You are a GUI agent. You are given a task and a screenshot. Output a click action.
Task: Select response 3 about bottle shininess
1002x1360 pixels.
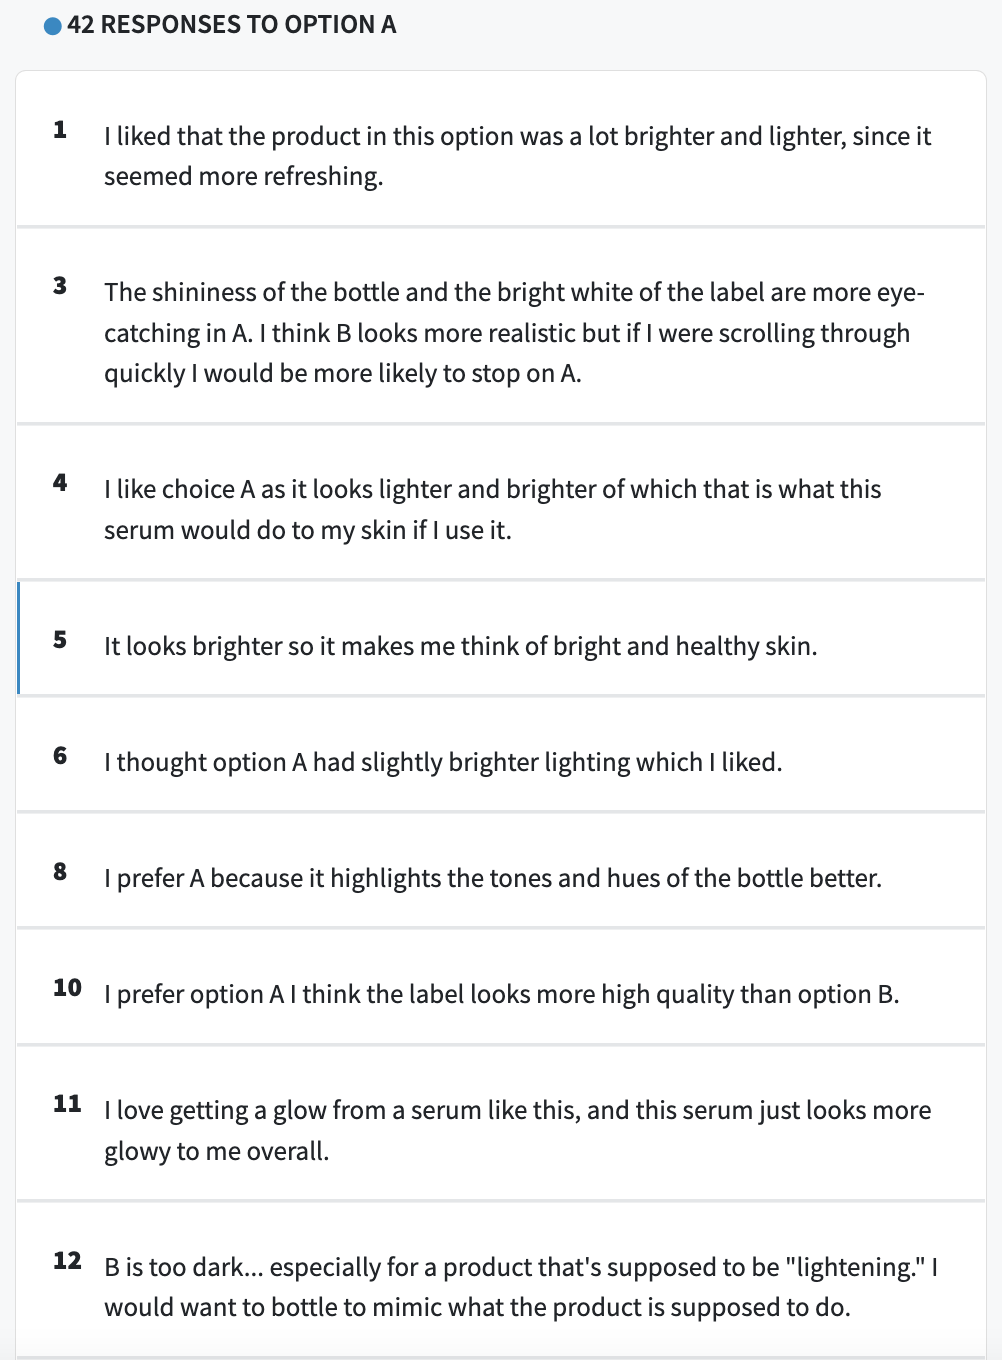(x=501, y=326)
